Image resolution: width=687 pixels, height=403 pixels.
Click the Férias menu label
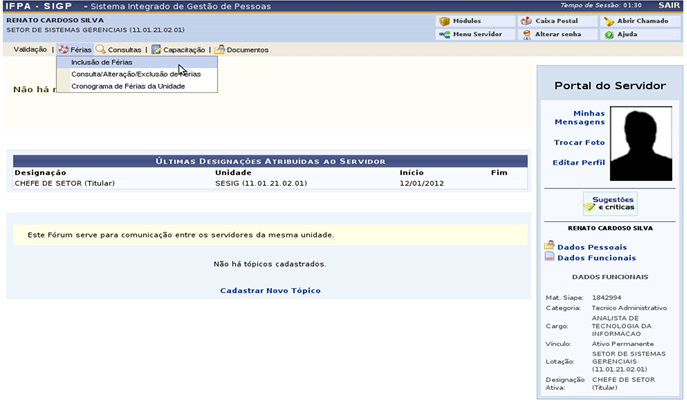click(81, 50)
